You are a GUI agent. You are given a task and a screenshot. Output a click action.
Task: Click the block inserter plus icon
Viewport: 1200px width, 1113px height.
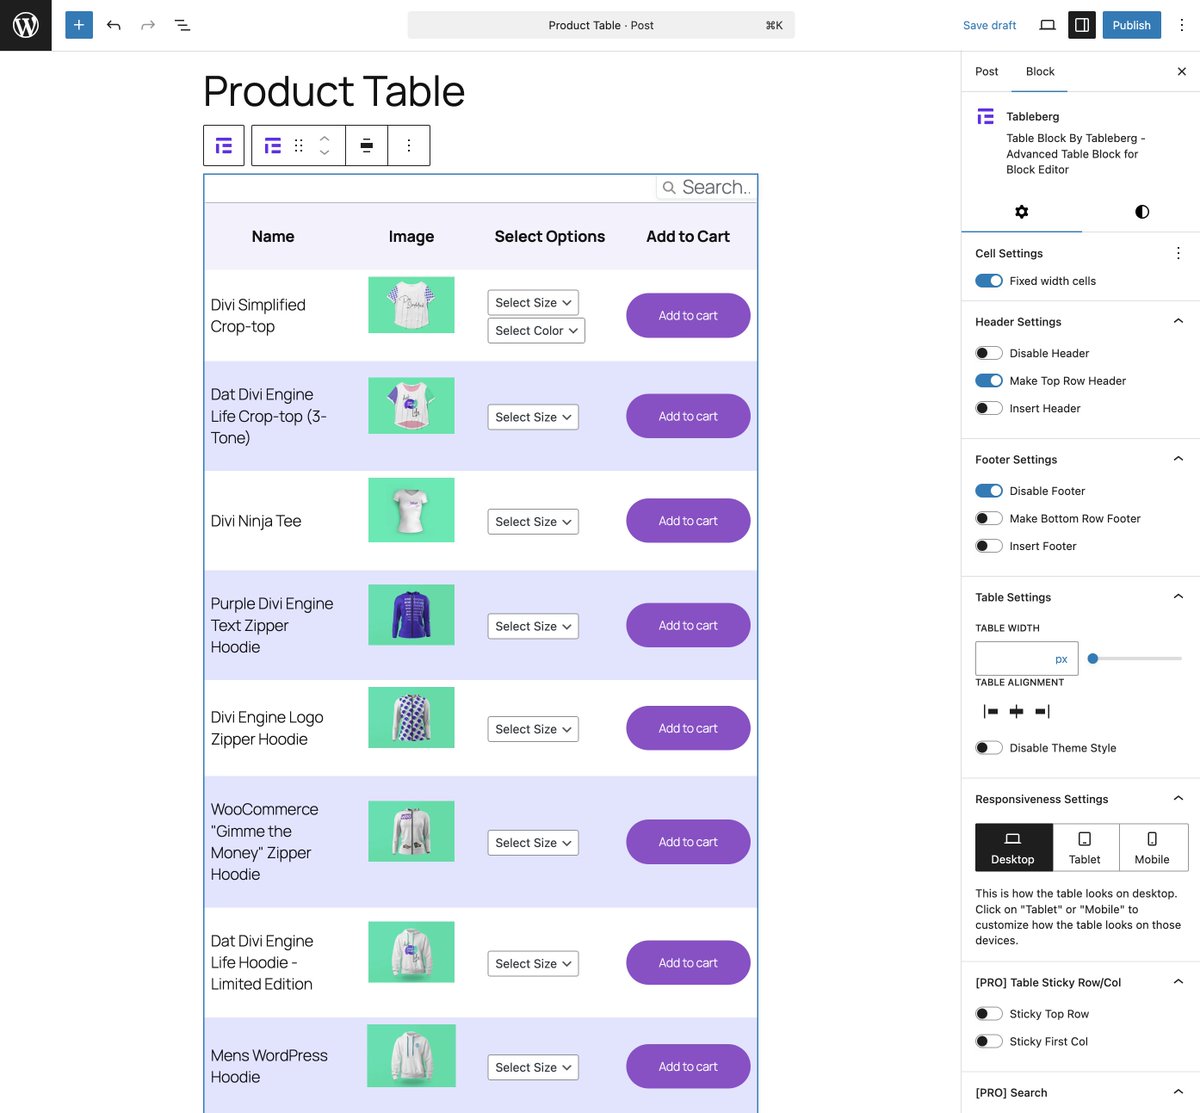point(78,24)
